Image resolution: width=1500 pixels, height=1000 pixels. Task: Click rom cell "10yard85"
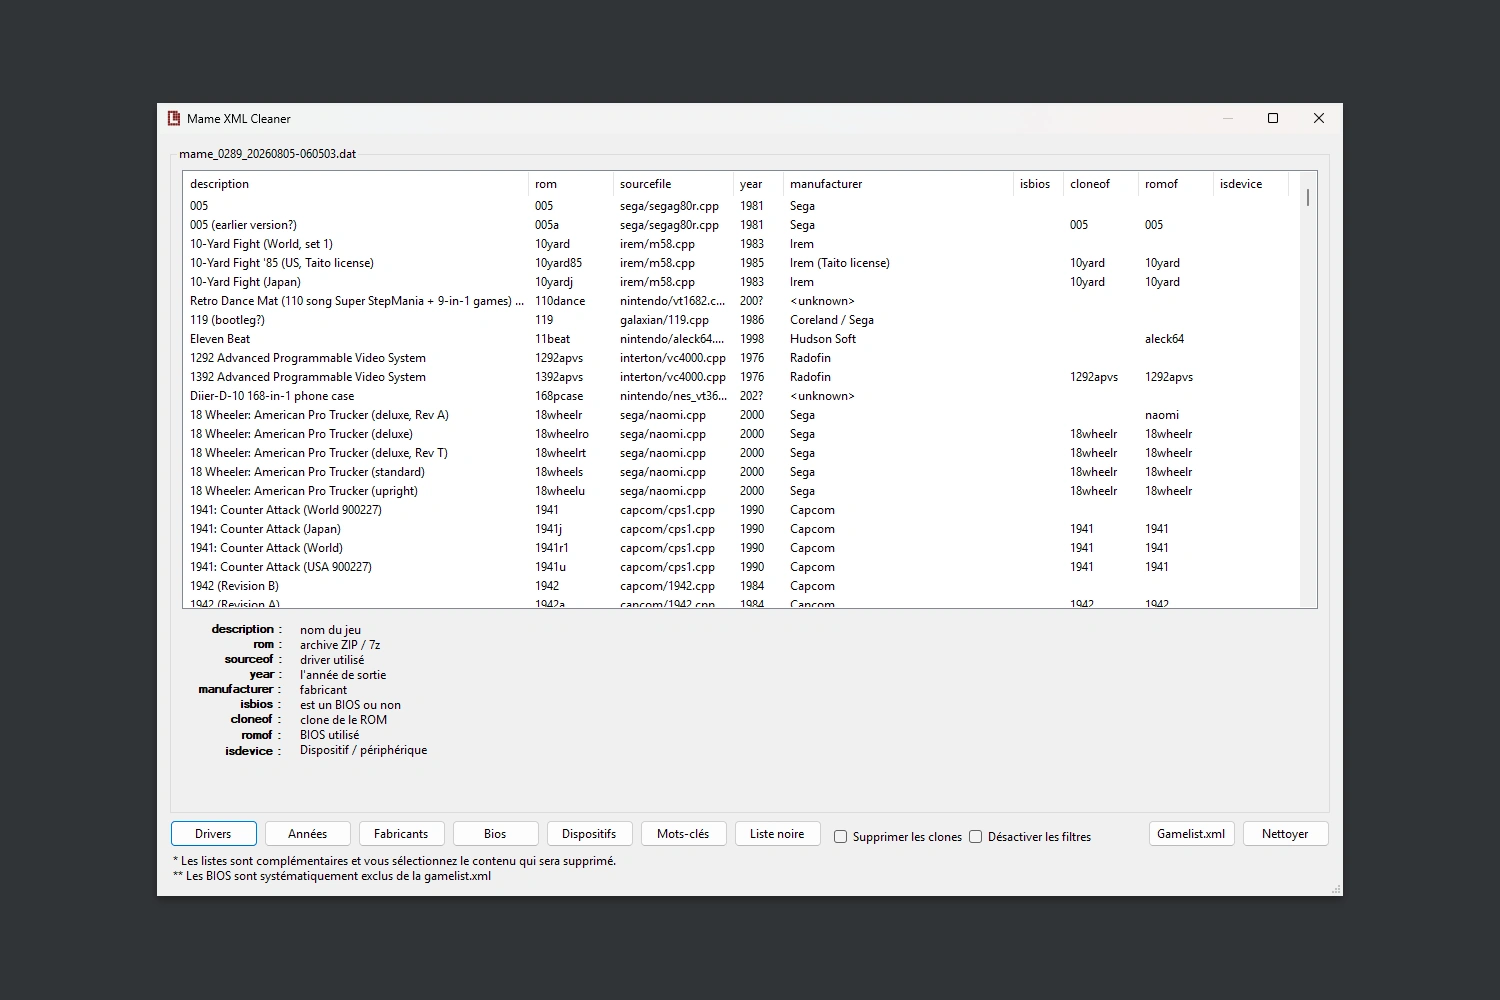coord(558,263)
